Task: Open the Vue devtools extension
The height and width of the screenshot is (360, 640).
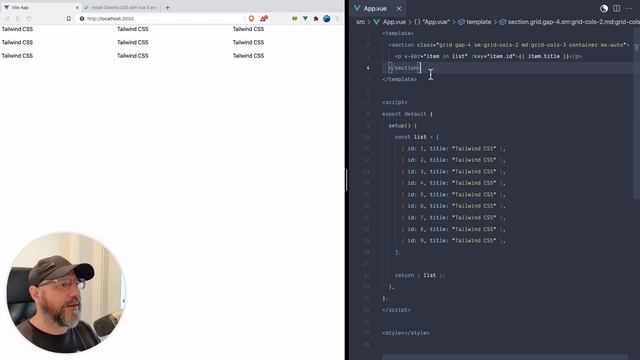Action: (305, 19)
